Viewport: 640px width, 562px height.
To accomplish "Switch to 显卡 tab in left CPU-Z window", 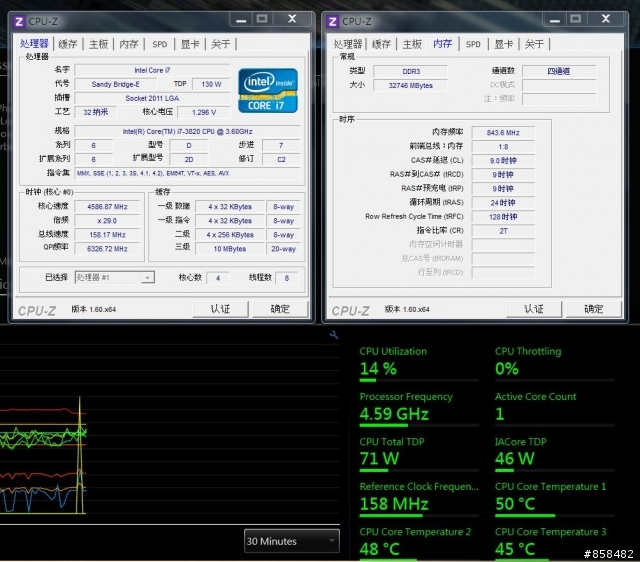I will [190, 44].
